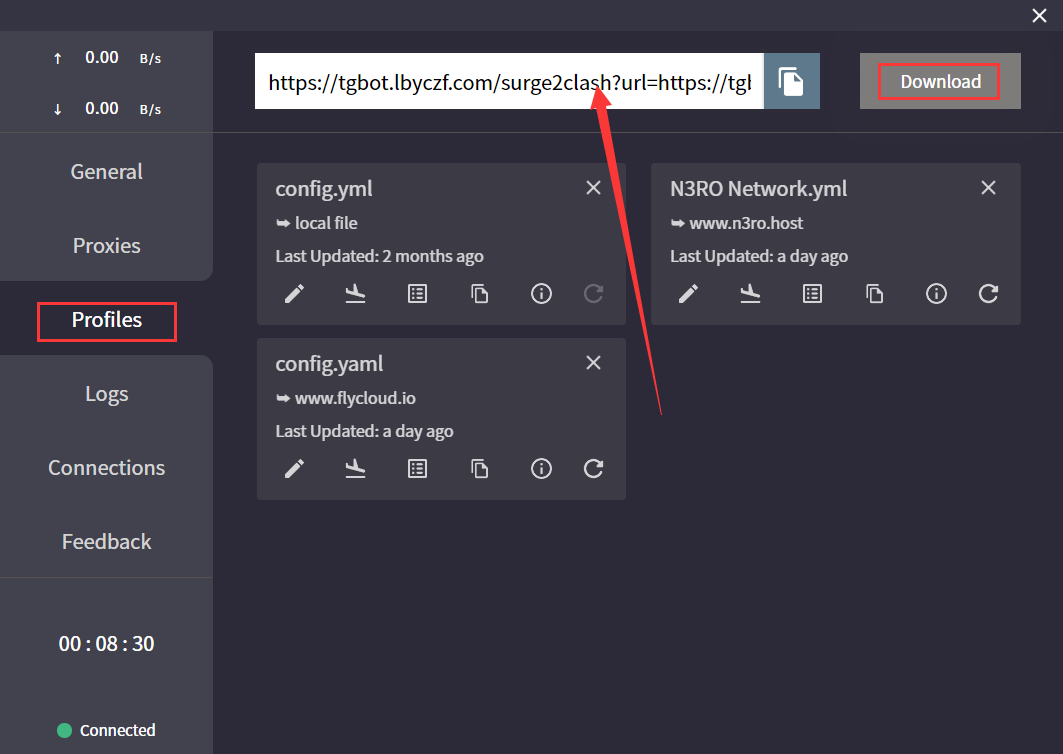
Task: Remove the config.yaml profile with X
Action: (x=593, y=363)
